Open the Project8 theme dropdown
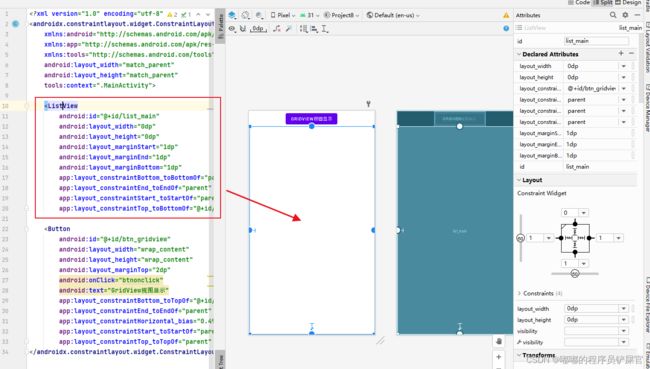The image size is (650, 369). point(341,15)
